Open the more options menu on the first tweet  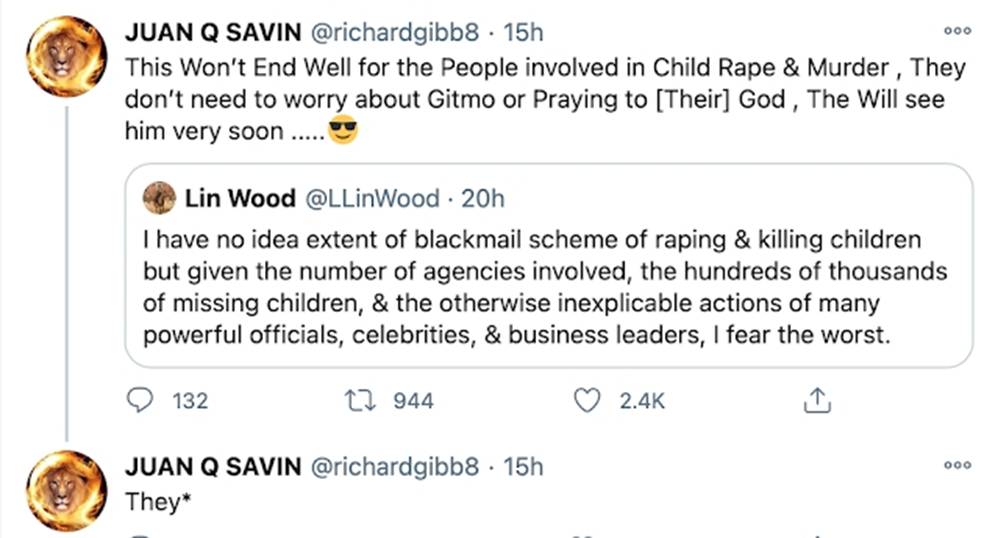(x=957, y=32)
